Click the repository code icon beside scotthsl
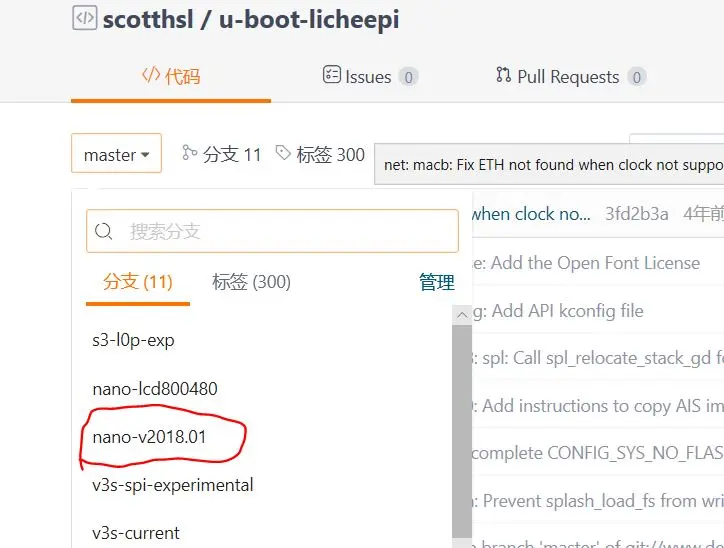Viewport: 724px width, 548px height. pos(85,19)
